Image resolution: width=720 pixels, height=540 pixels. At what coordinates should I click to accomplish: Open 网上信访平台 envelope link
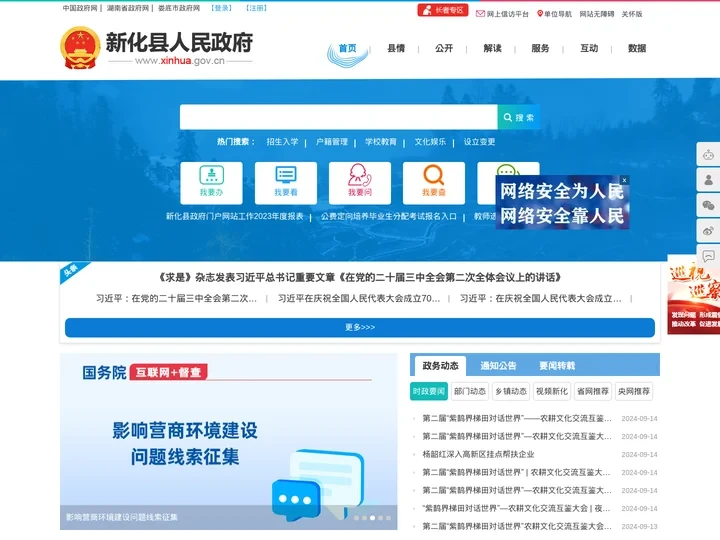(502, 14)
